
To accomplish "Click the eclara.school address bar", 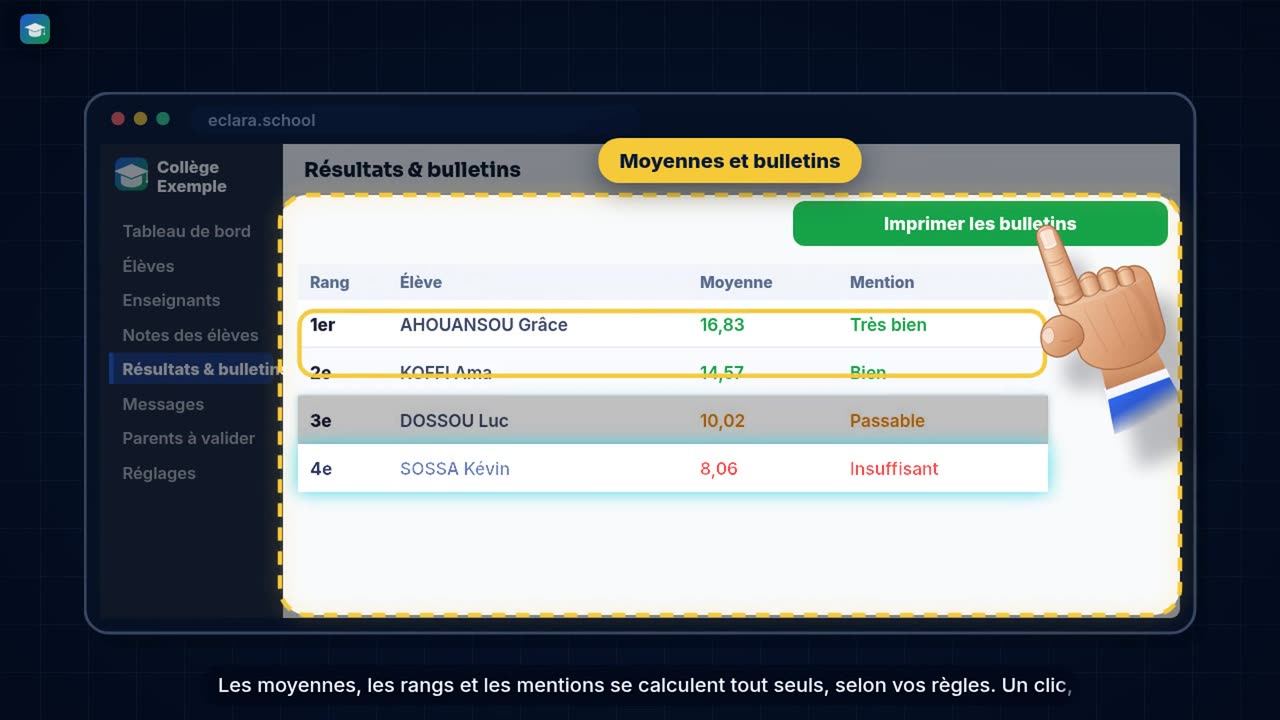I will [x=415, y=120].
